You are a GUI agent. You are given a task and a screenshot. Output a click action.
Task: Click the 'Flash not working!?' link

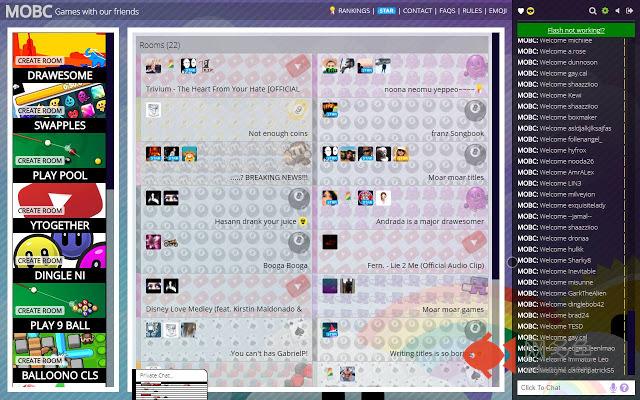click(574, 30)
